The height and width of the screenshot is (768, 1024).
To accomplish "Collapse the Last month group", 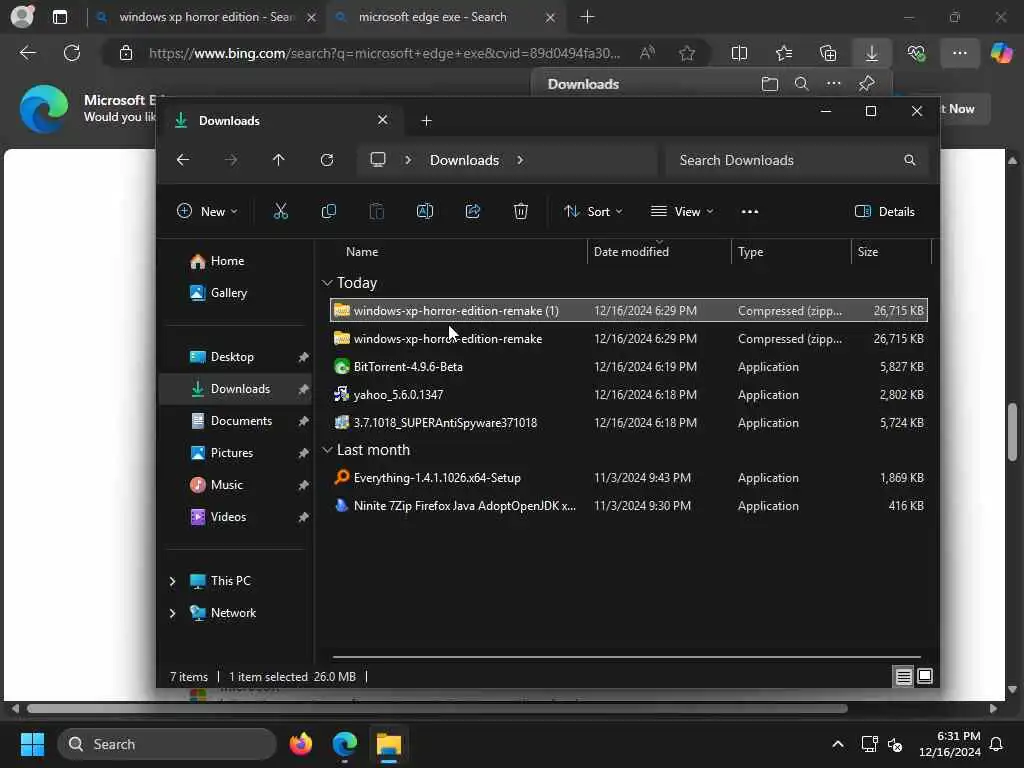I will (x=327, y=450).
